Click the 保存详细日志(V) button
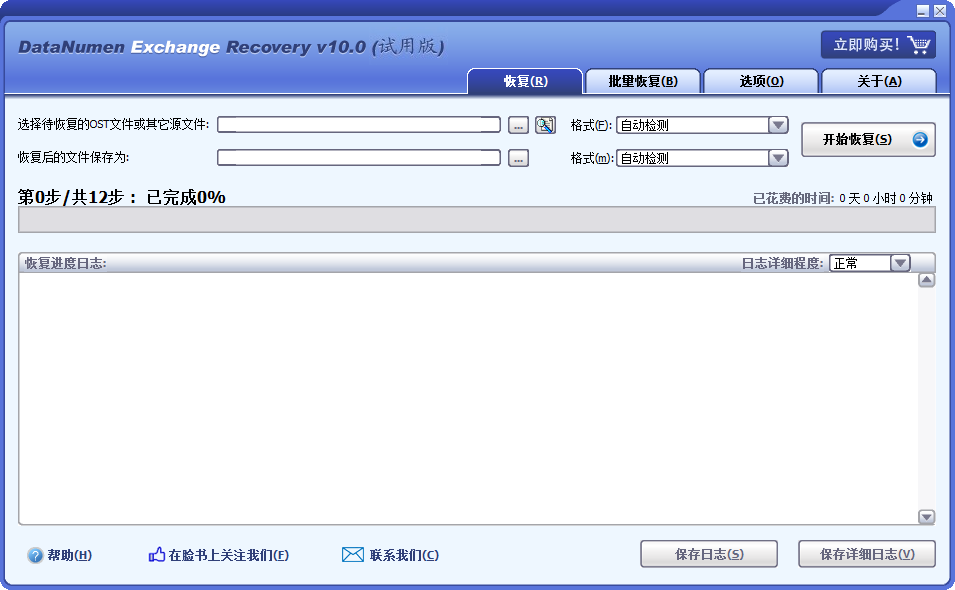Screen dimensions: 955x590 pos(866,553)
